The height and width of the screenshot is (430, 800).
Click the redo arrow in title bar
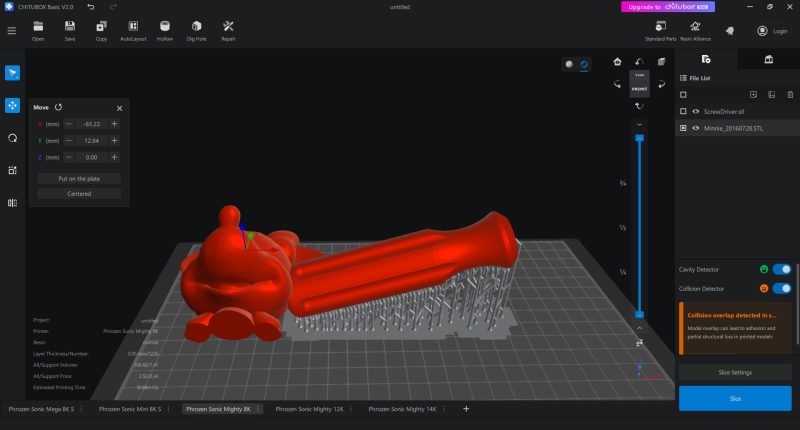coord(113,7)
